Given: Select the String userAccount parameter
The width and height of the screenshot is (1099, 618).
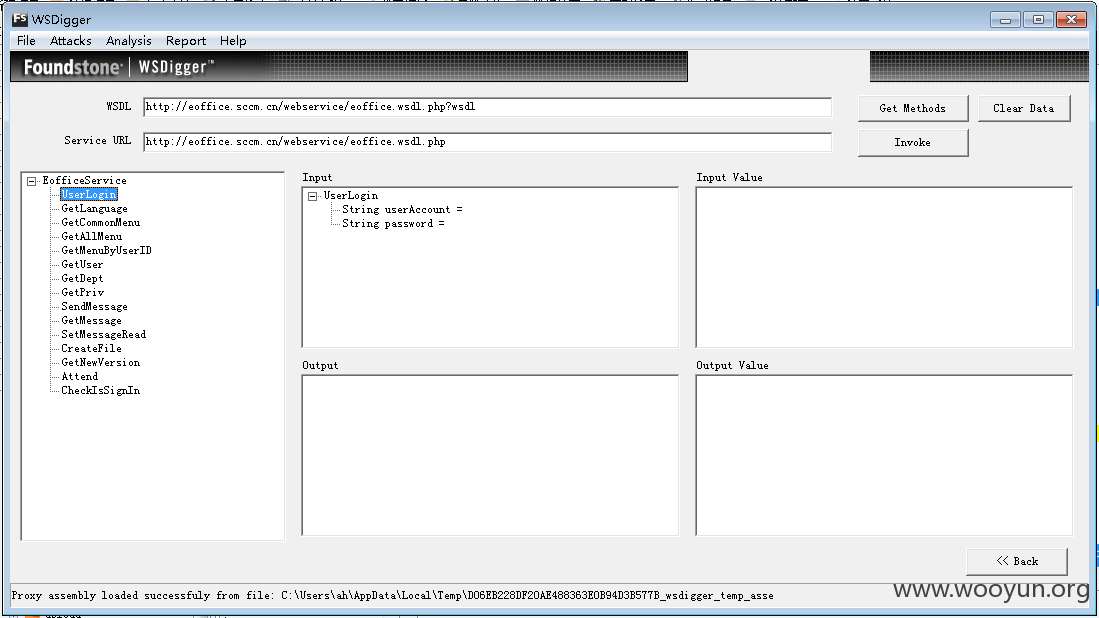Looking at the screenshot, I should click(402, 210).
